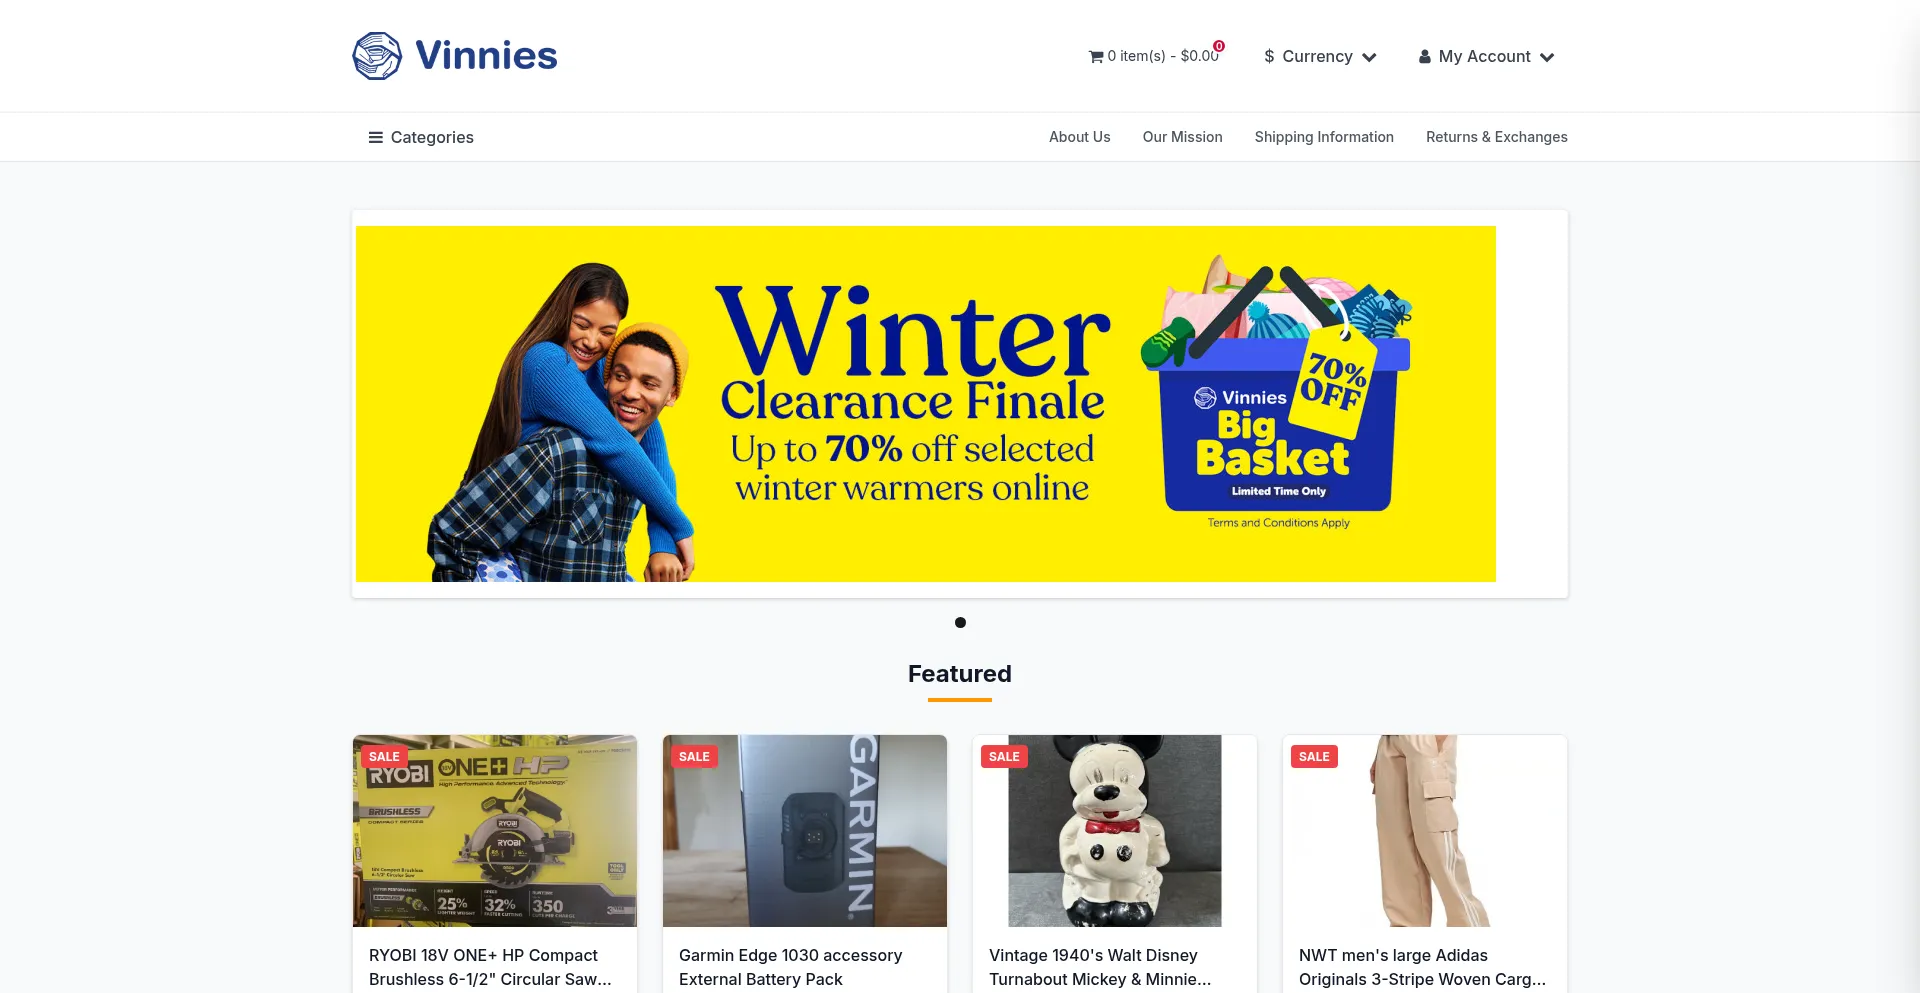
Task: Open Garmin Edge 1030 product thumbnail
Action: tap(805, 831)
